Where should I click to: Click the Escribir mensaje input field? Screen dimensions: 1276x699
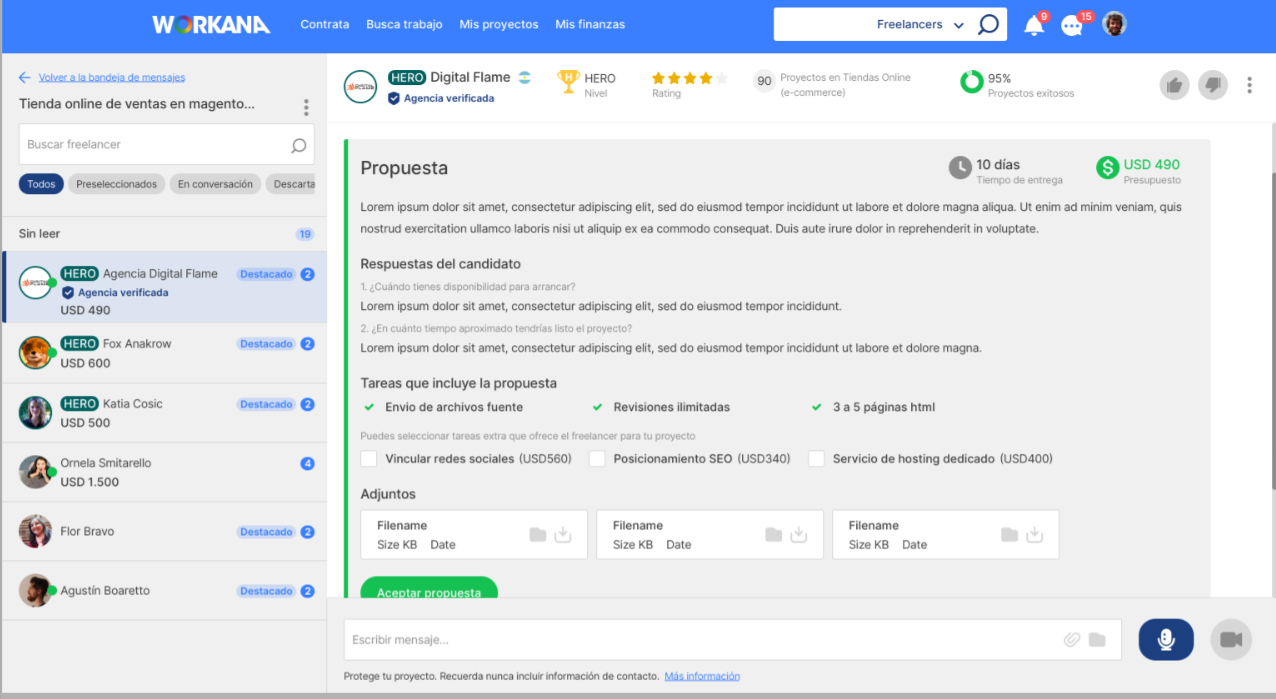click(x=700, y=640)
